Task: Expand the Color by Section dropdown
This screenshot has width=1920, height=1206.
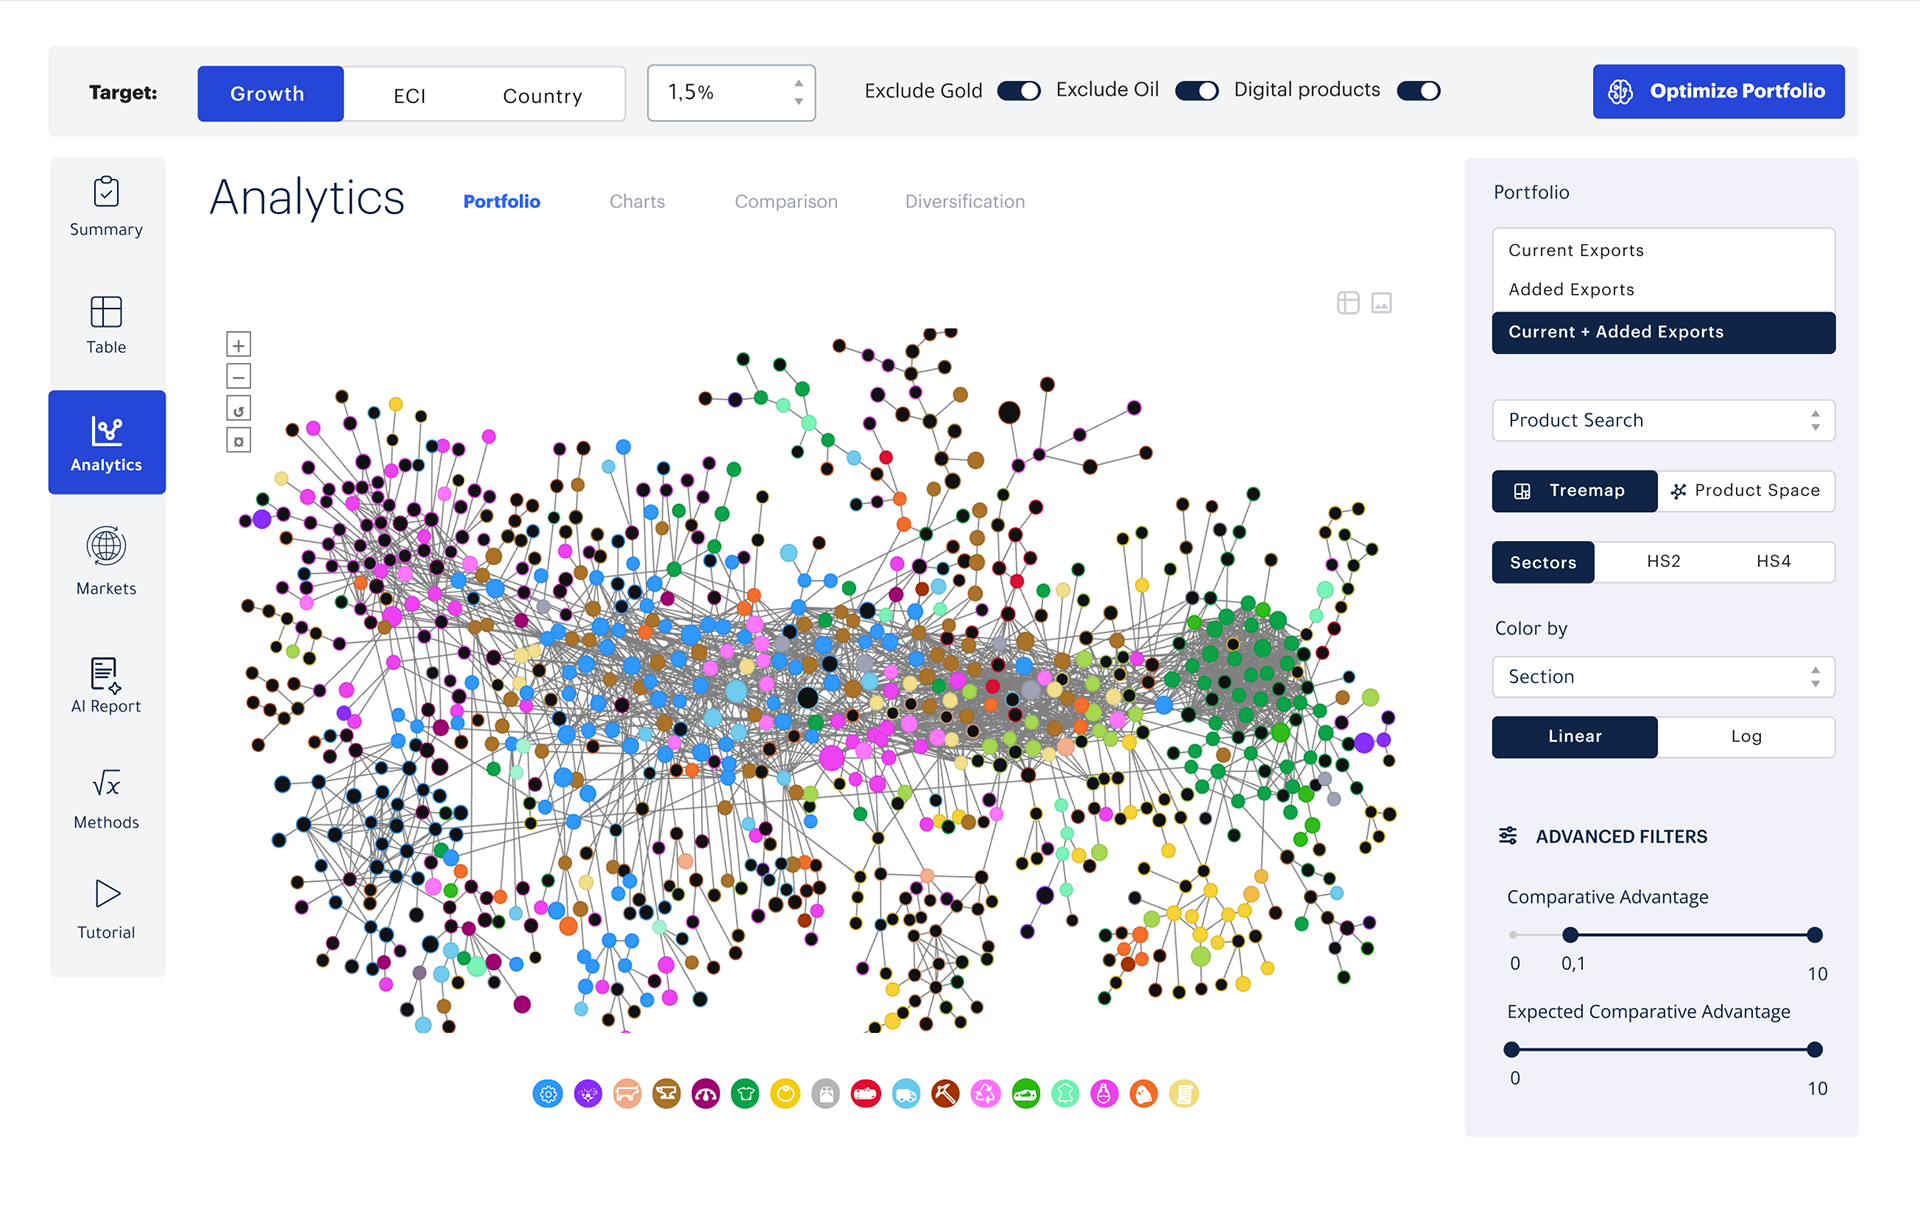Action: 1662,677
